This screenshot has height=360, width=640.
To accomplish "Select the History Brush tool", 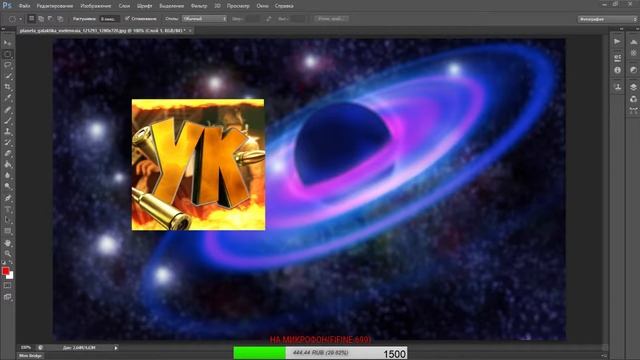I will click(7, 143).
